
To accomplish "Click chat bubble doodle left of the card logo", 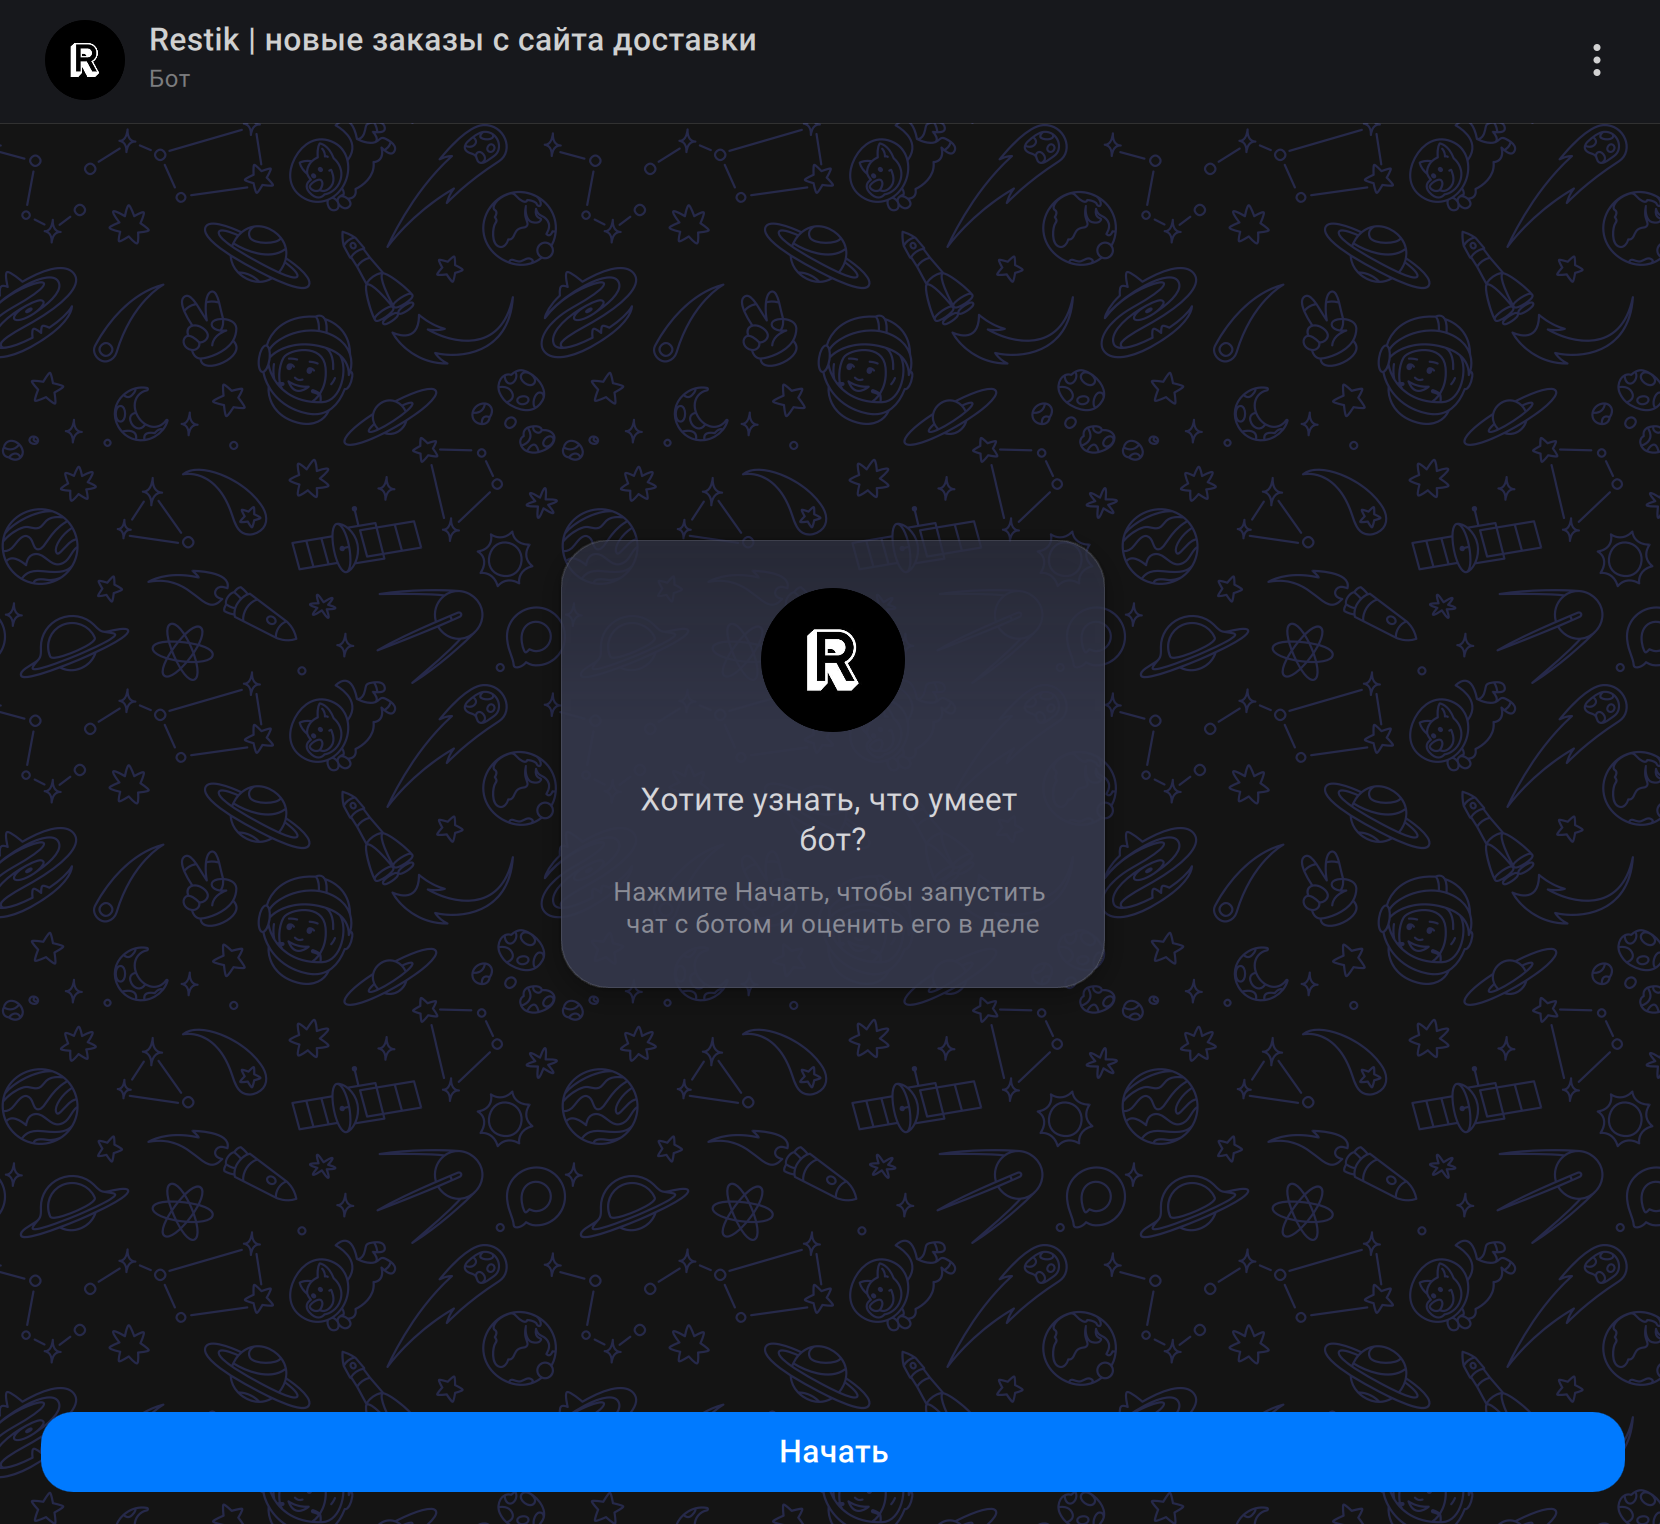I will click(x=534, y=637).
